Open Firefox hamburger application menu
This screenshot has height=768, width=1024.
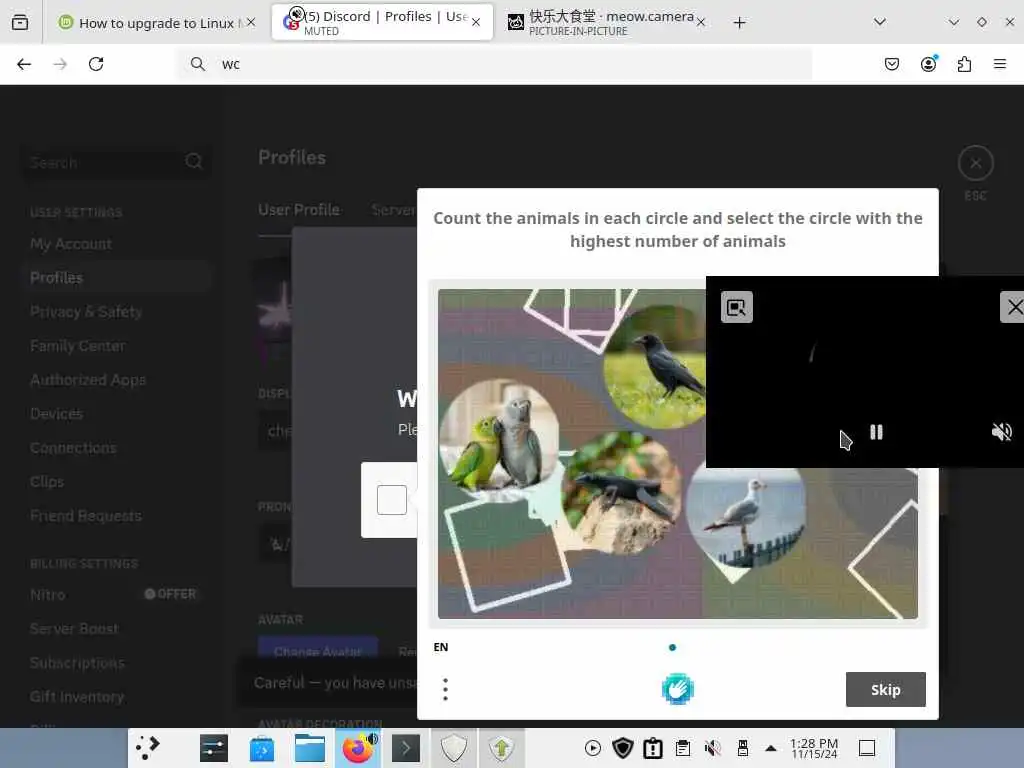pyautogui.click(x=1000, y=64)
